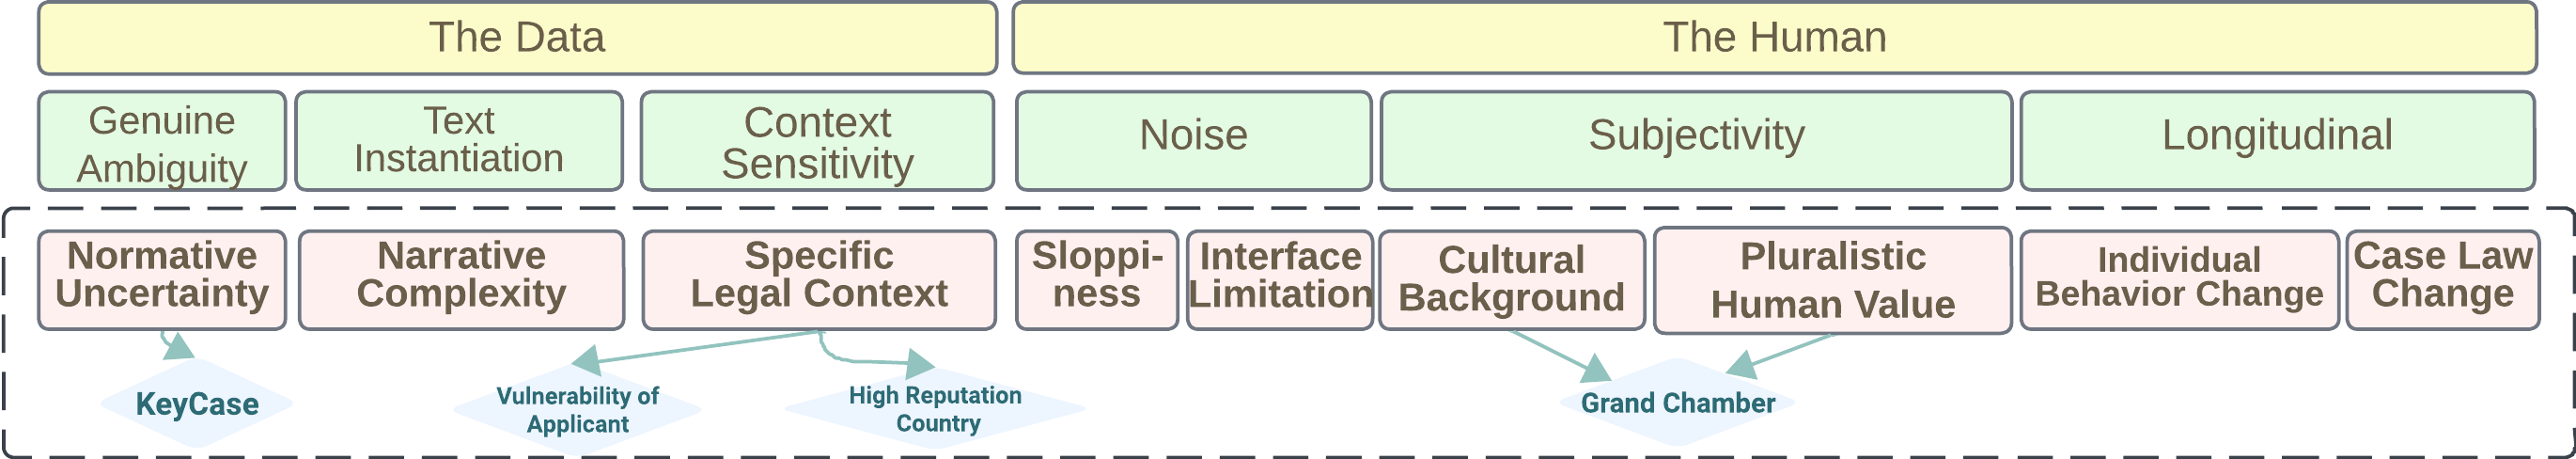The image size is (2576, 459).
Task: Click the Normative Uncertainty box
Action: [x=162, y=280]
